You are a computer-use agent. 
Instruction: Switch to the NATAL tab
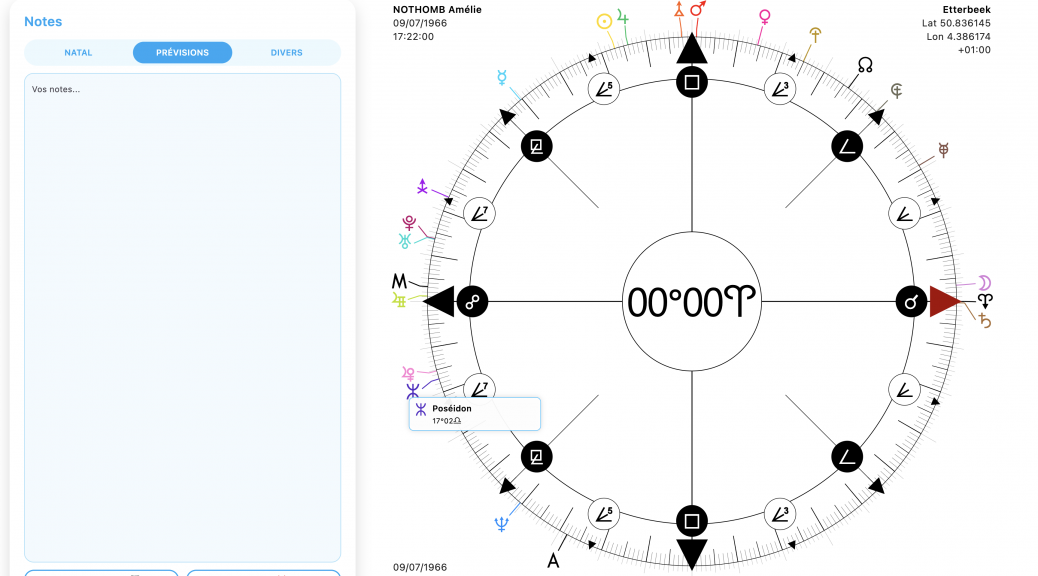[78, 53]
